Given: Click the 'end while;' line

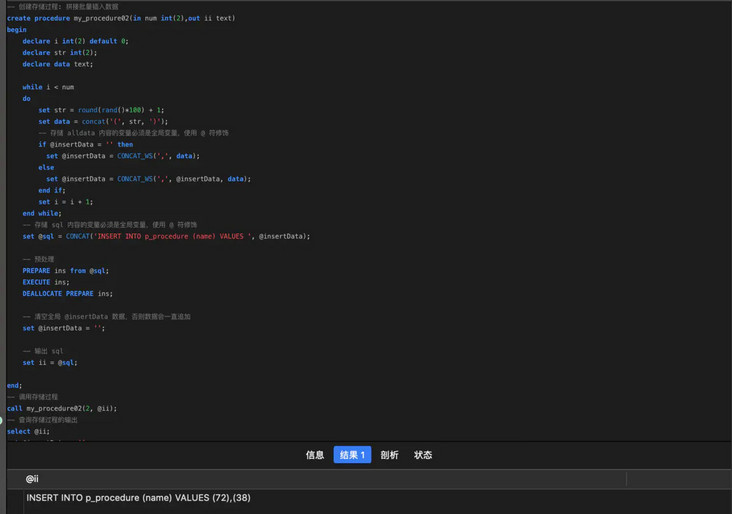Looking at the screenshot, I should pyautogui.click(x=42, y=213).
